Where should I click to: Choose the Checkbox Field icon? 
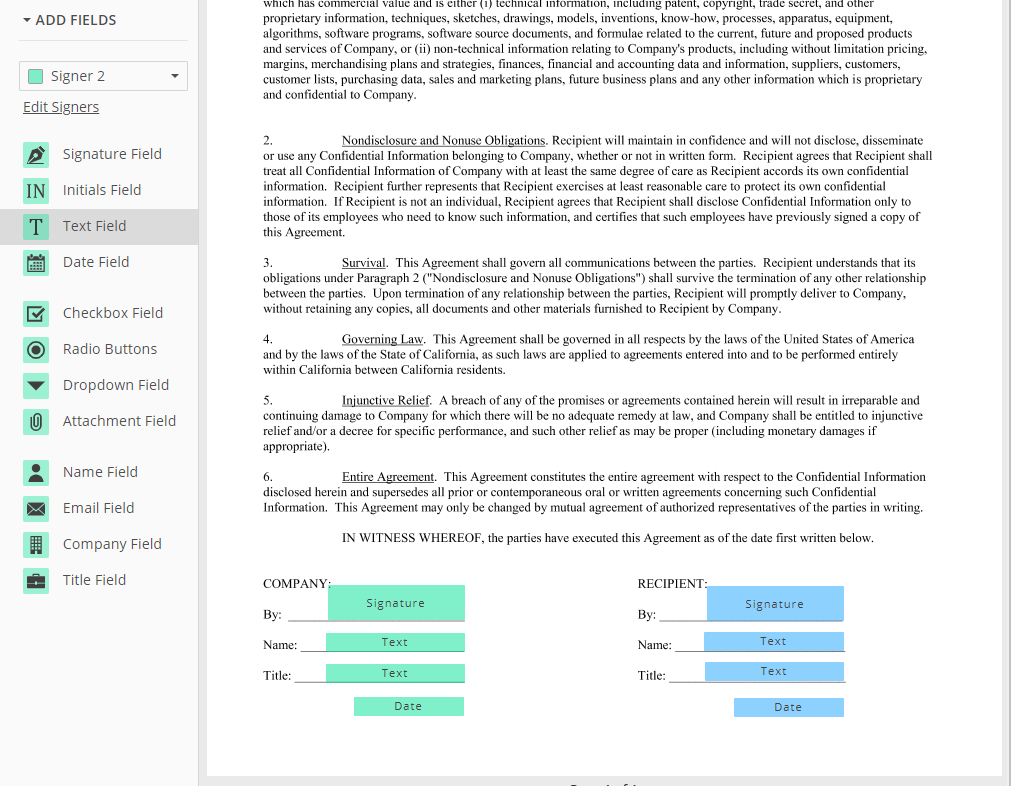click(36, 314)
